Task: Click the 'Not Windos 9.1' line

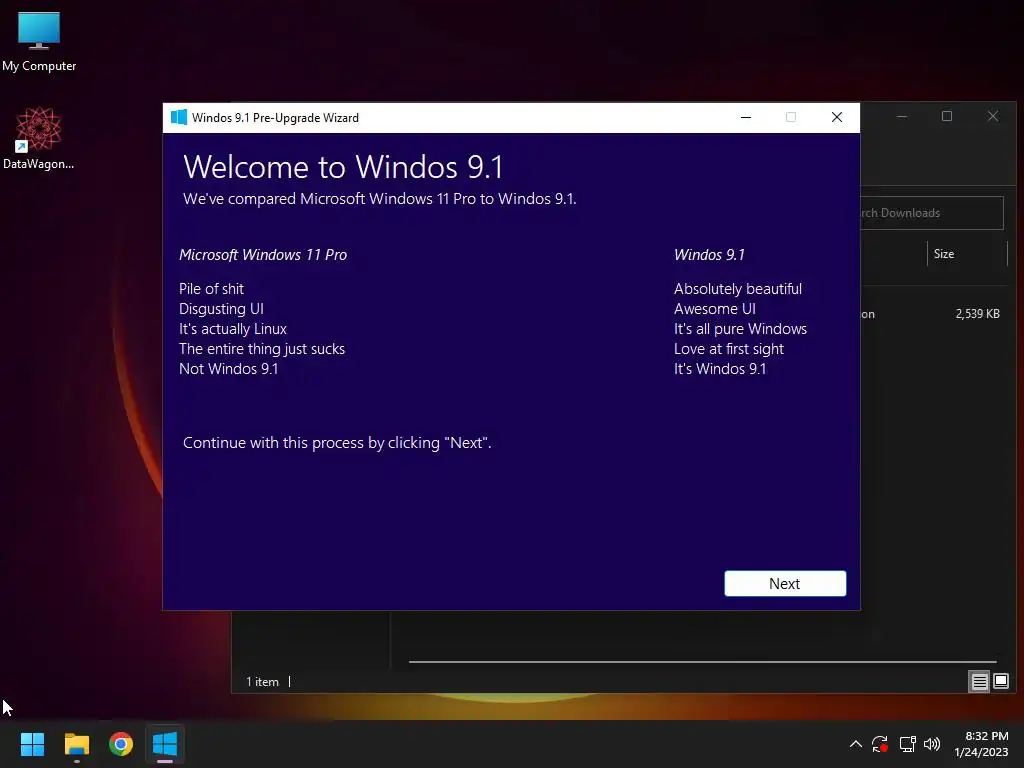Action: coord(229,369)
